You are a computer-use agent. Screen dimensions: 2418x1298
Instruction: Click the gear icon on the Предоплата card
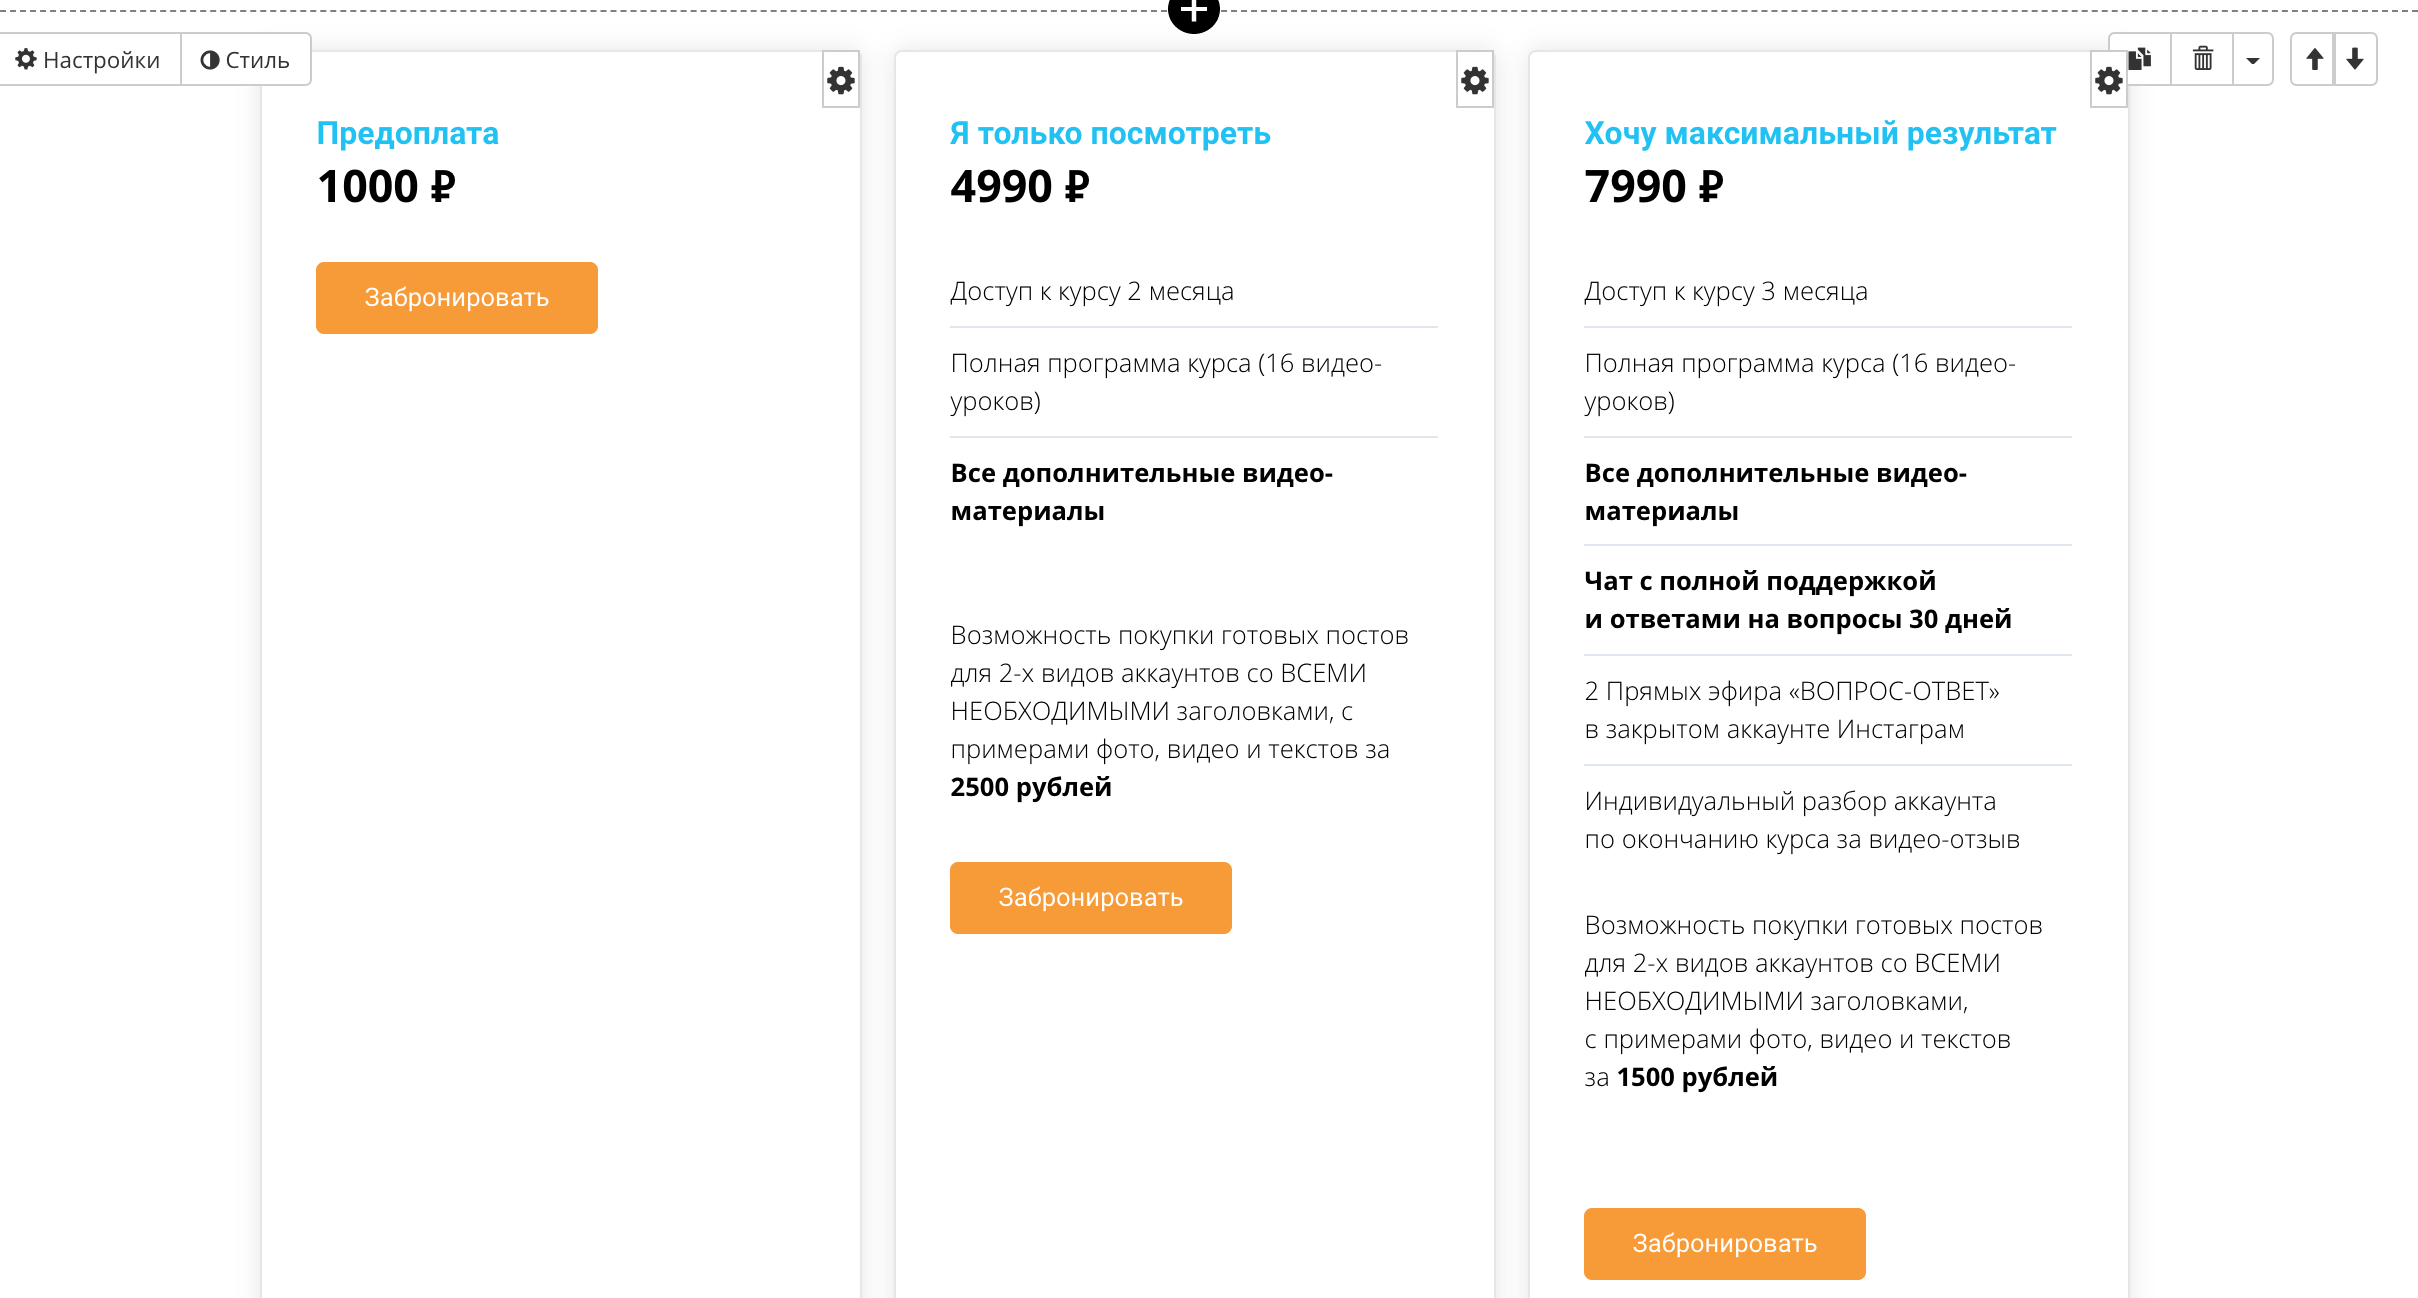point(841,80)
